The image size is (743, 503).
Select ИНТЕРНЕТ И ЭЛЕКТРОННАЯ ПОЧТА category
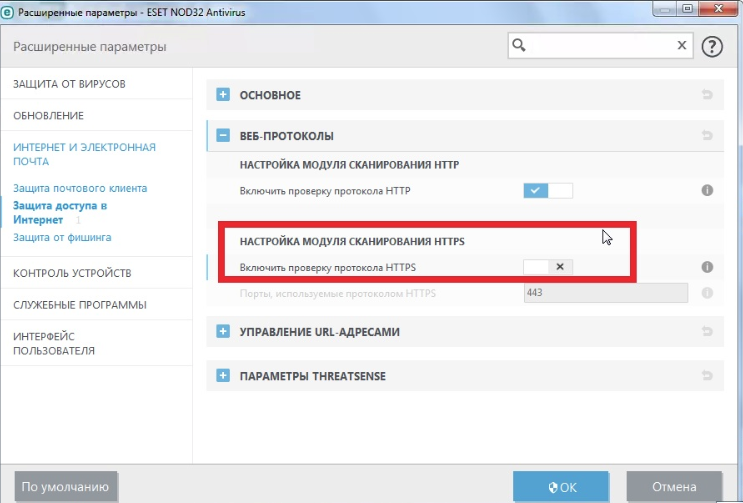tap(84, 154)
